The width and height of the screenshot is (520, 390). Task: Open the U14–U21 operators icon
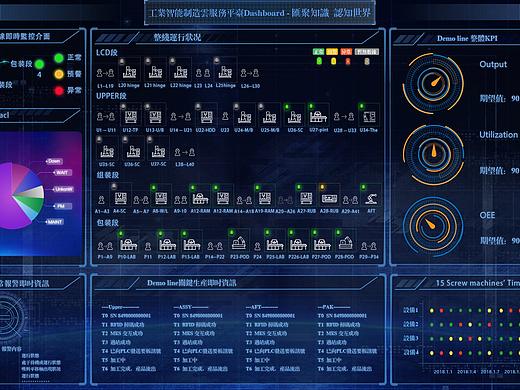pyautogui.click(x=181, y=117)
